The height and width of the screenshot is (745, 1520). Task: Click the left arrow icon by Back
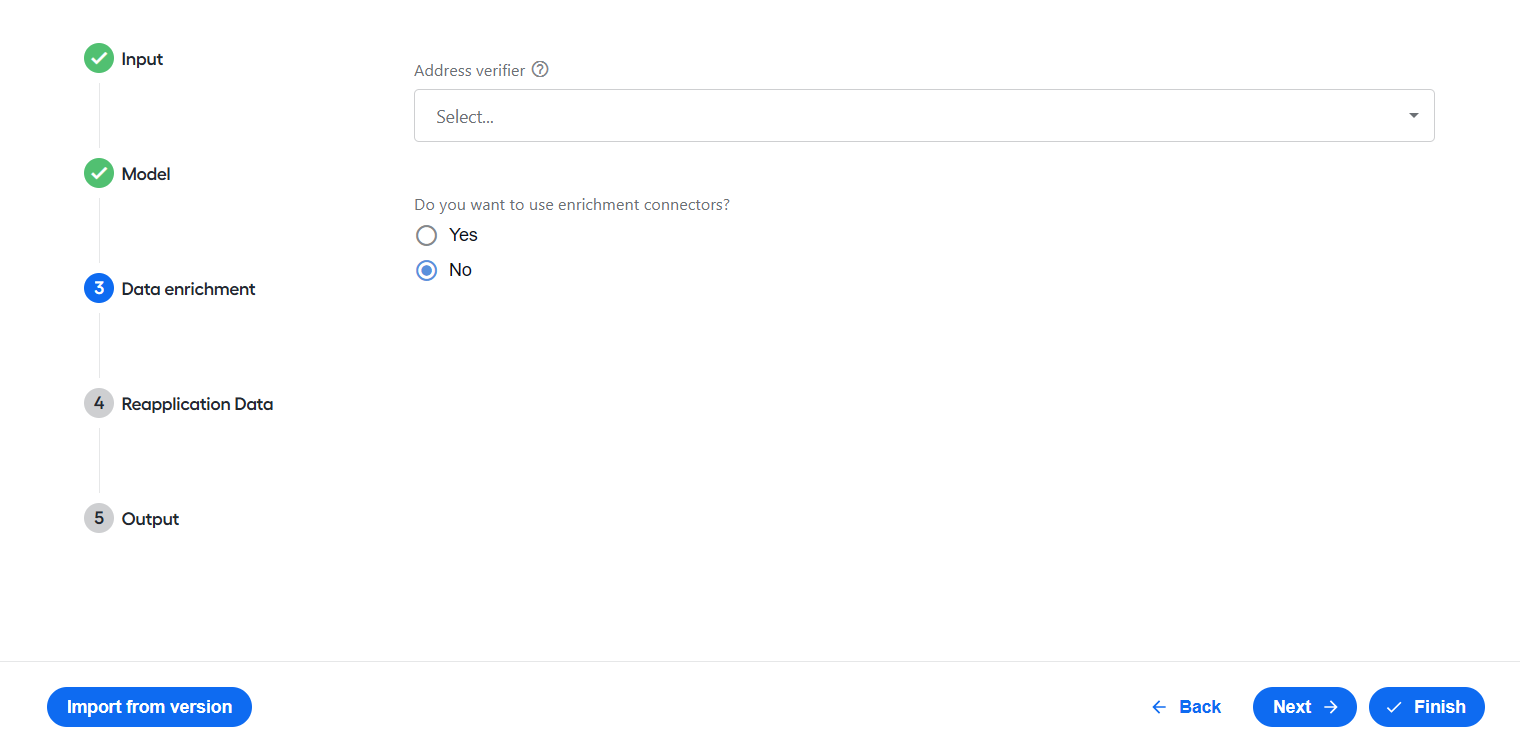pyautogui.click(x=1159, y=707)
